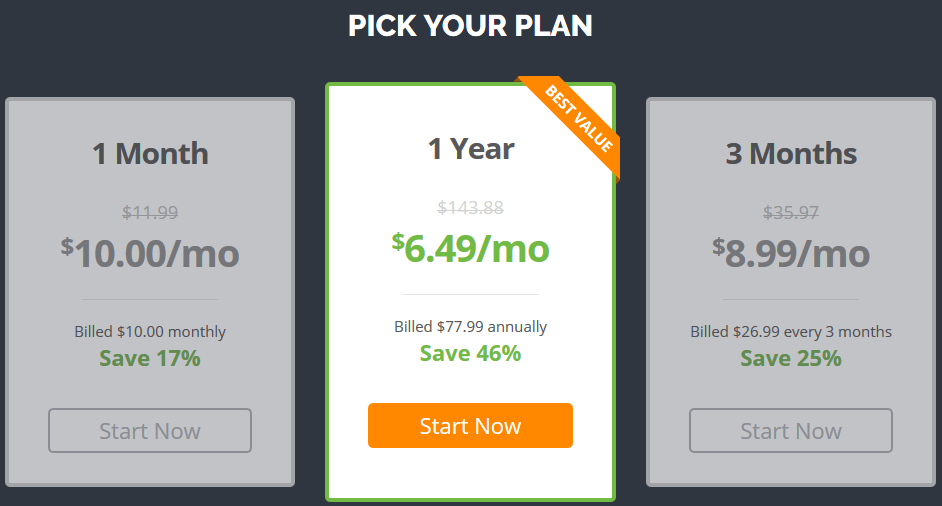Click Billed $10.00 monthly text
The height and width of the screenshot is (506, 942).
click(x=150, y=332)
